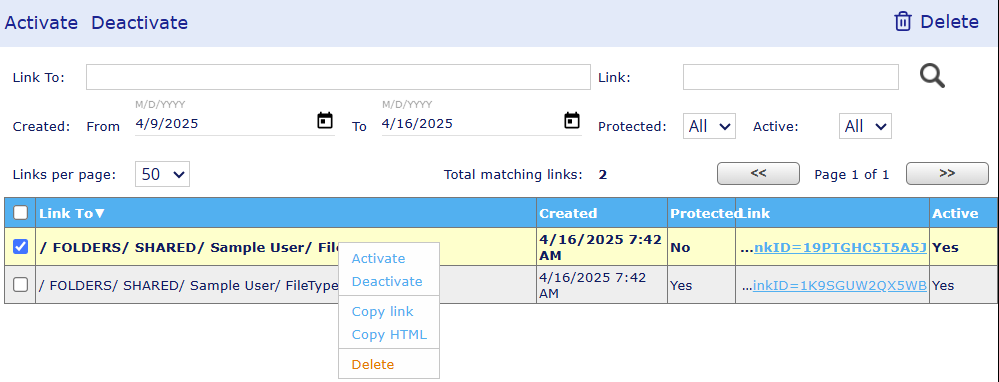
Task: Check the second link row checkbox
Action: tap(20, 285)
